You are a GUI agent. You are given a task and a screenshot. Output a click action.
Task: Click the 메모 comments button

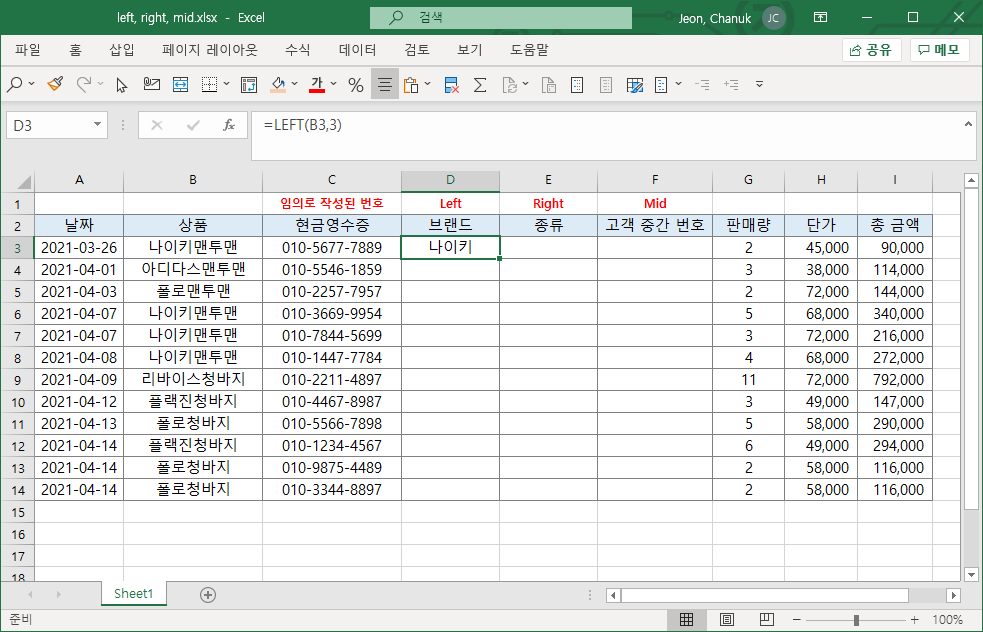coord(940,50)
